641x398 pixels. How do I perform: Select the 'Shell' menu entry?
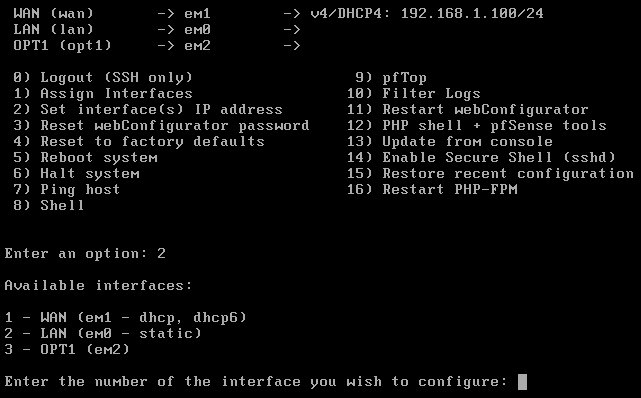point(49,205)
